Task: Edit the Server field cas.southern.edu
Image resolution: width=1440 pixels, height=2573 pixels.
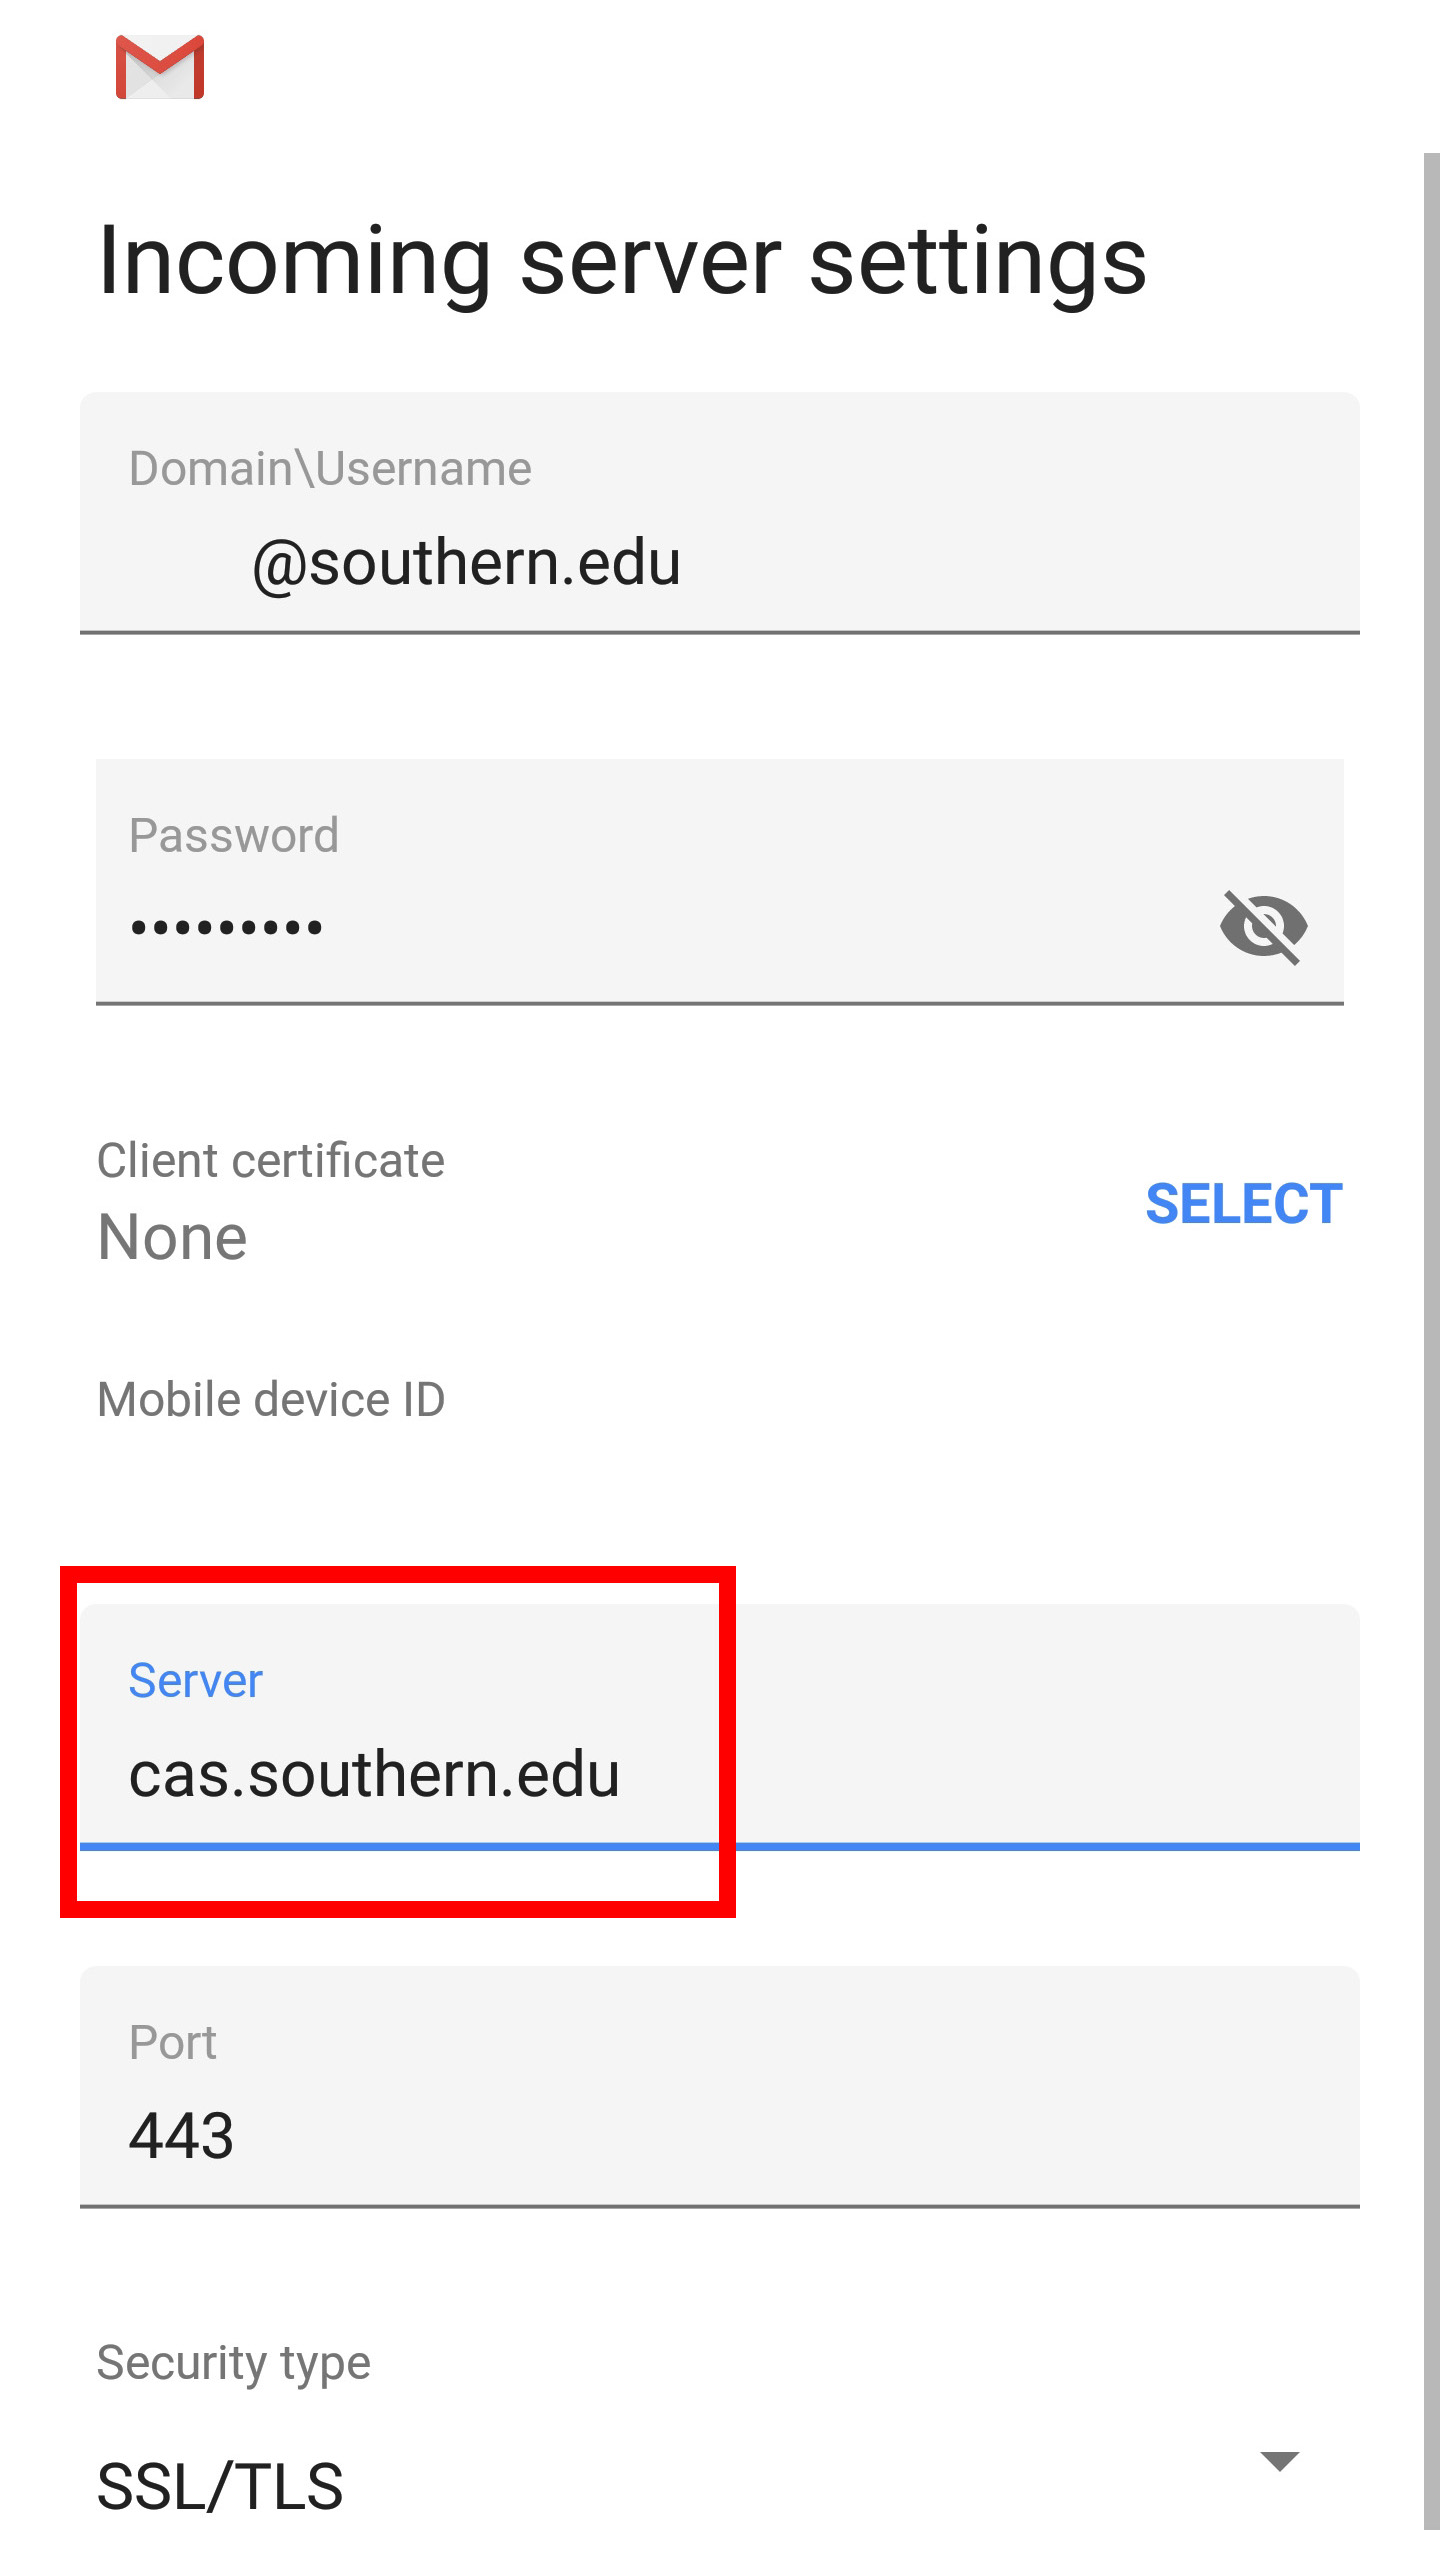Action: coord(375,1775)
